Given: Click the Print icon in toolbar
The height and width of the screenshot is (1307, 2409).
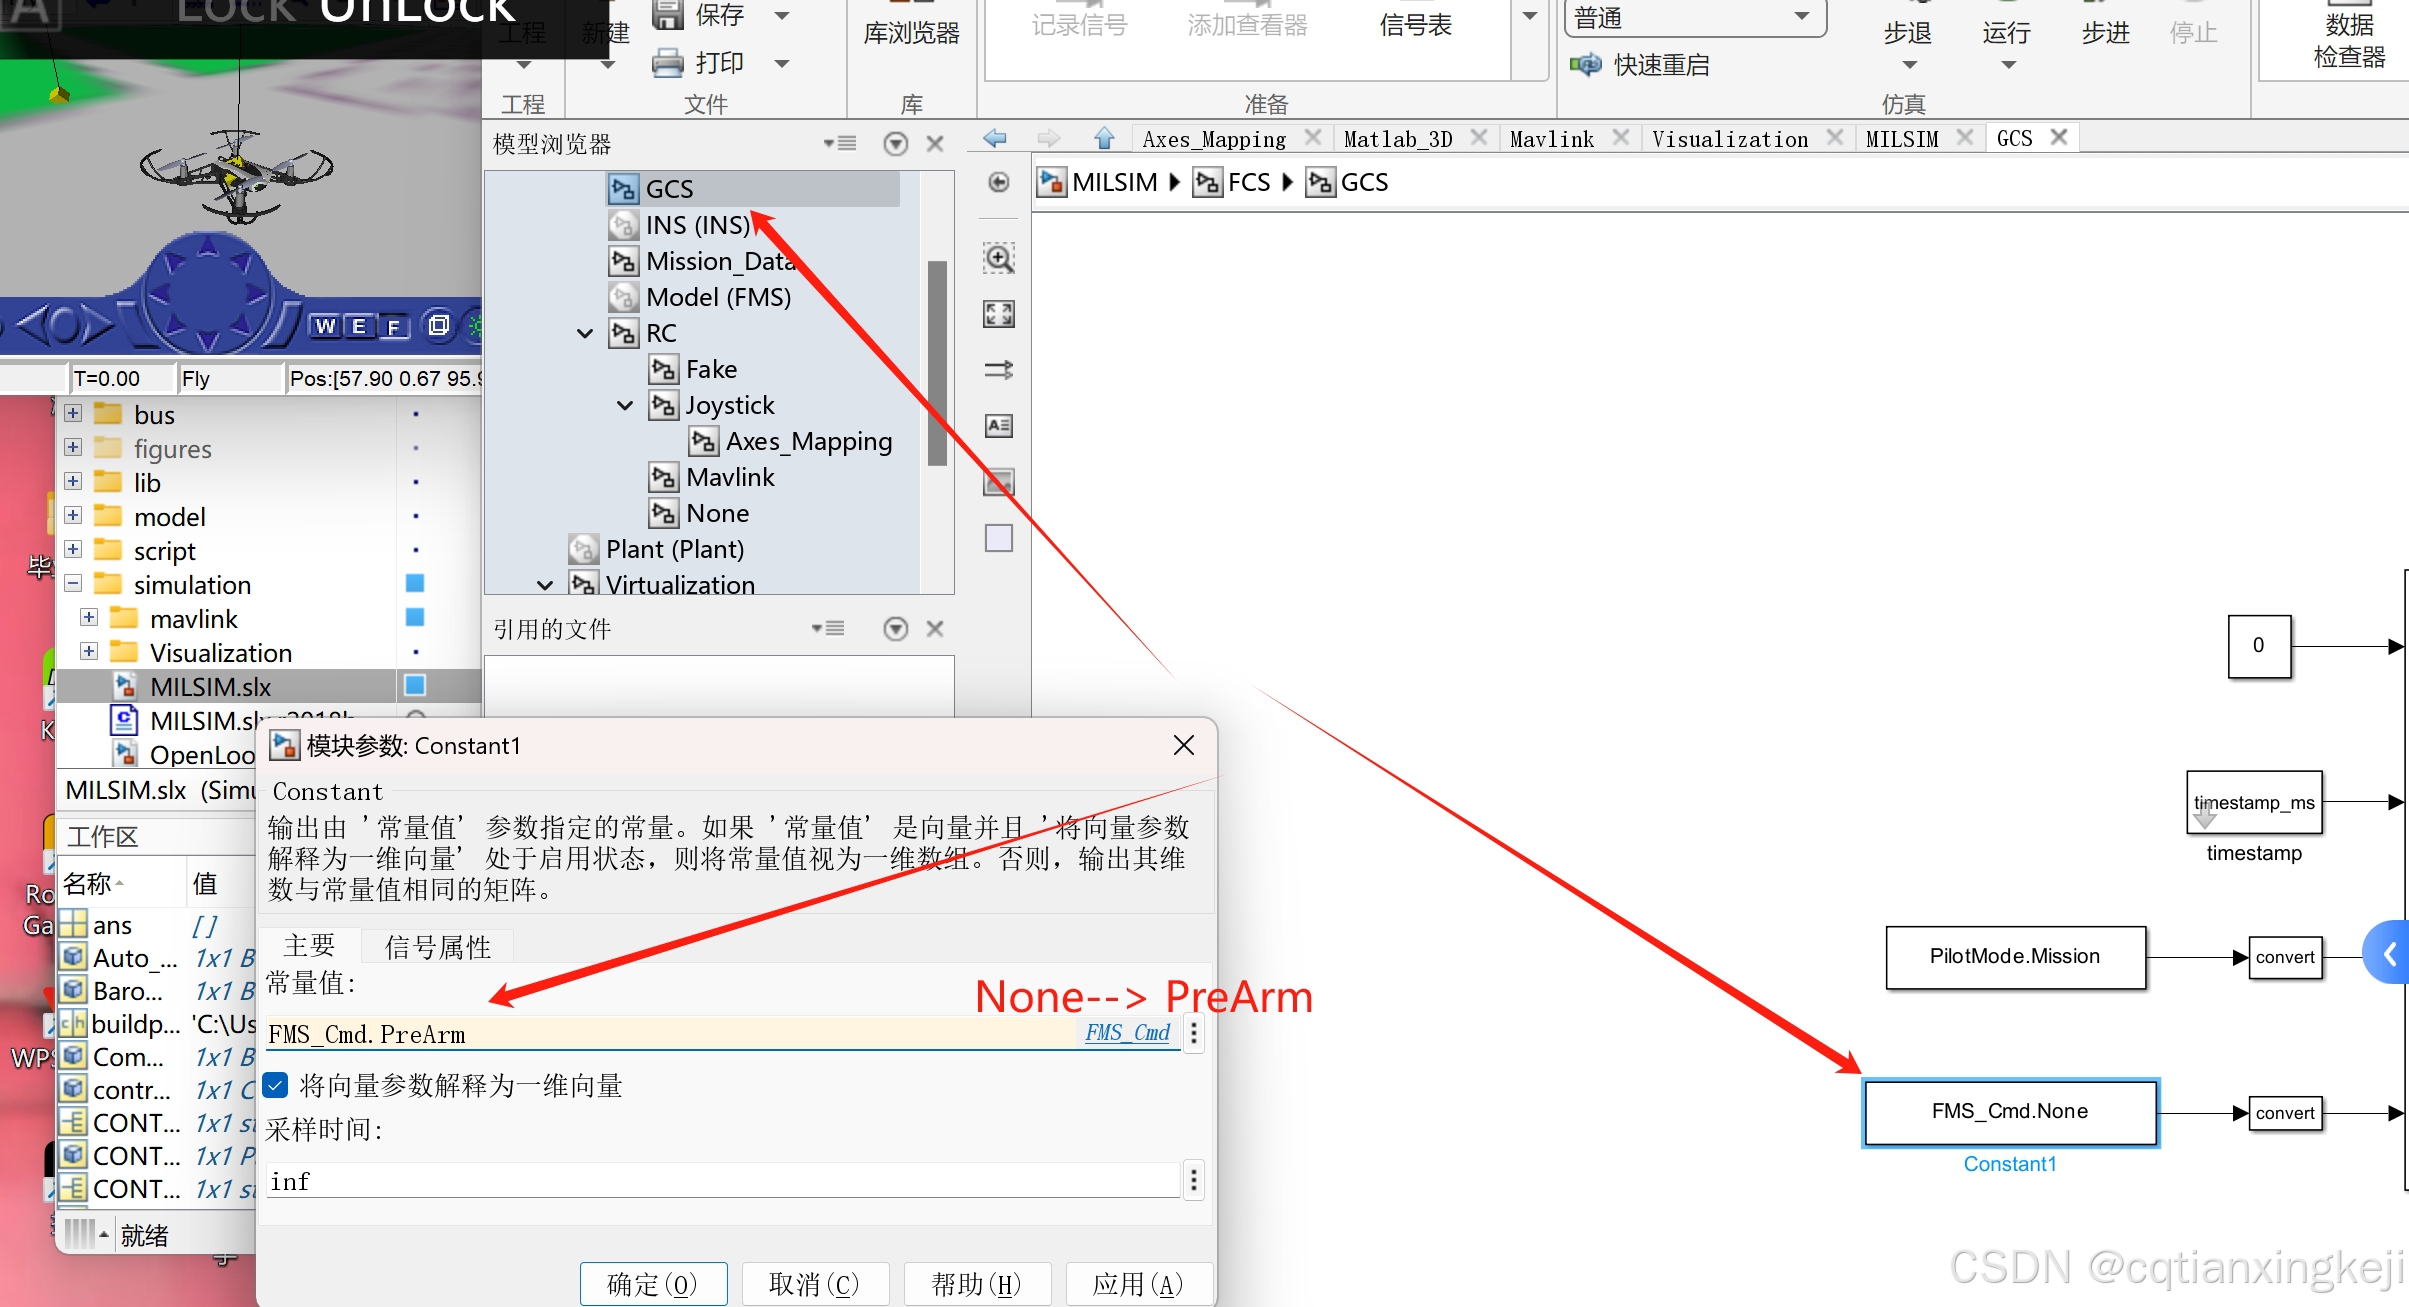Looking at the screenshot, I should click(667, 63).
